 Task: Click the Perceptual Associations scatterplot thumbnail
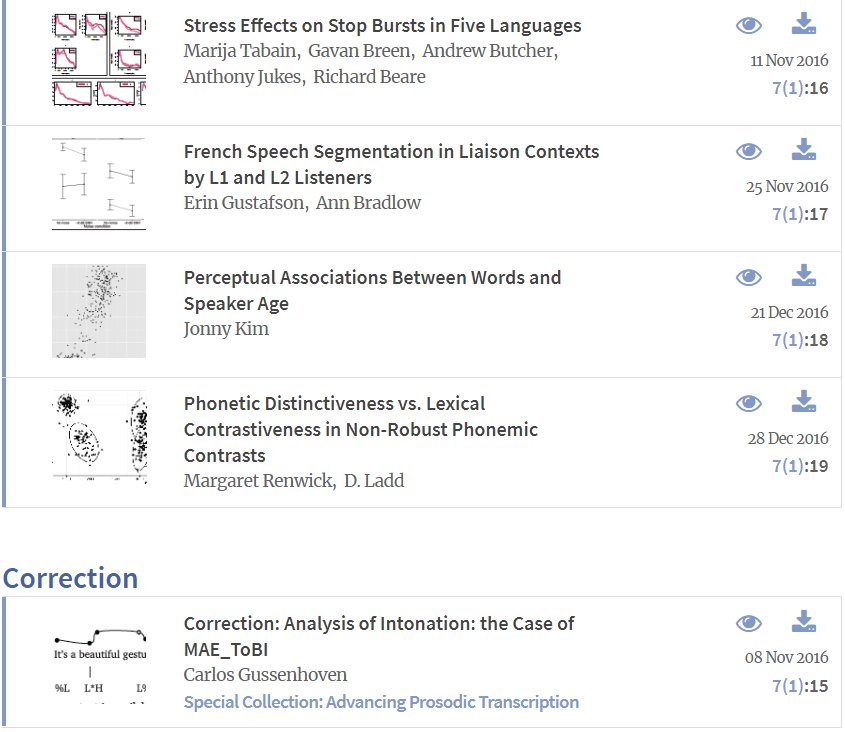99,311
